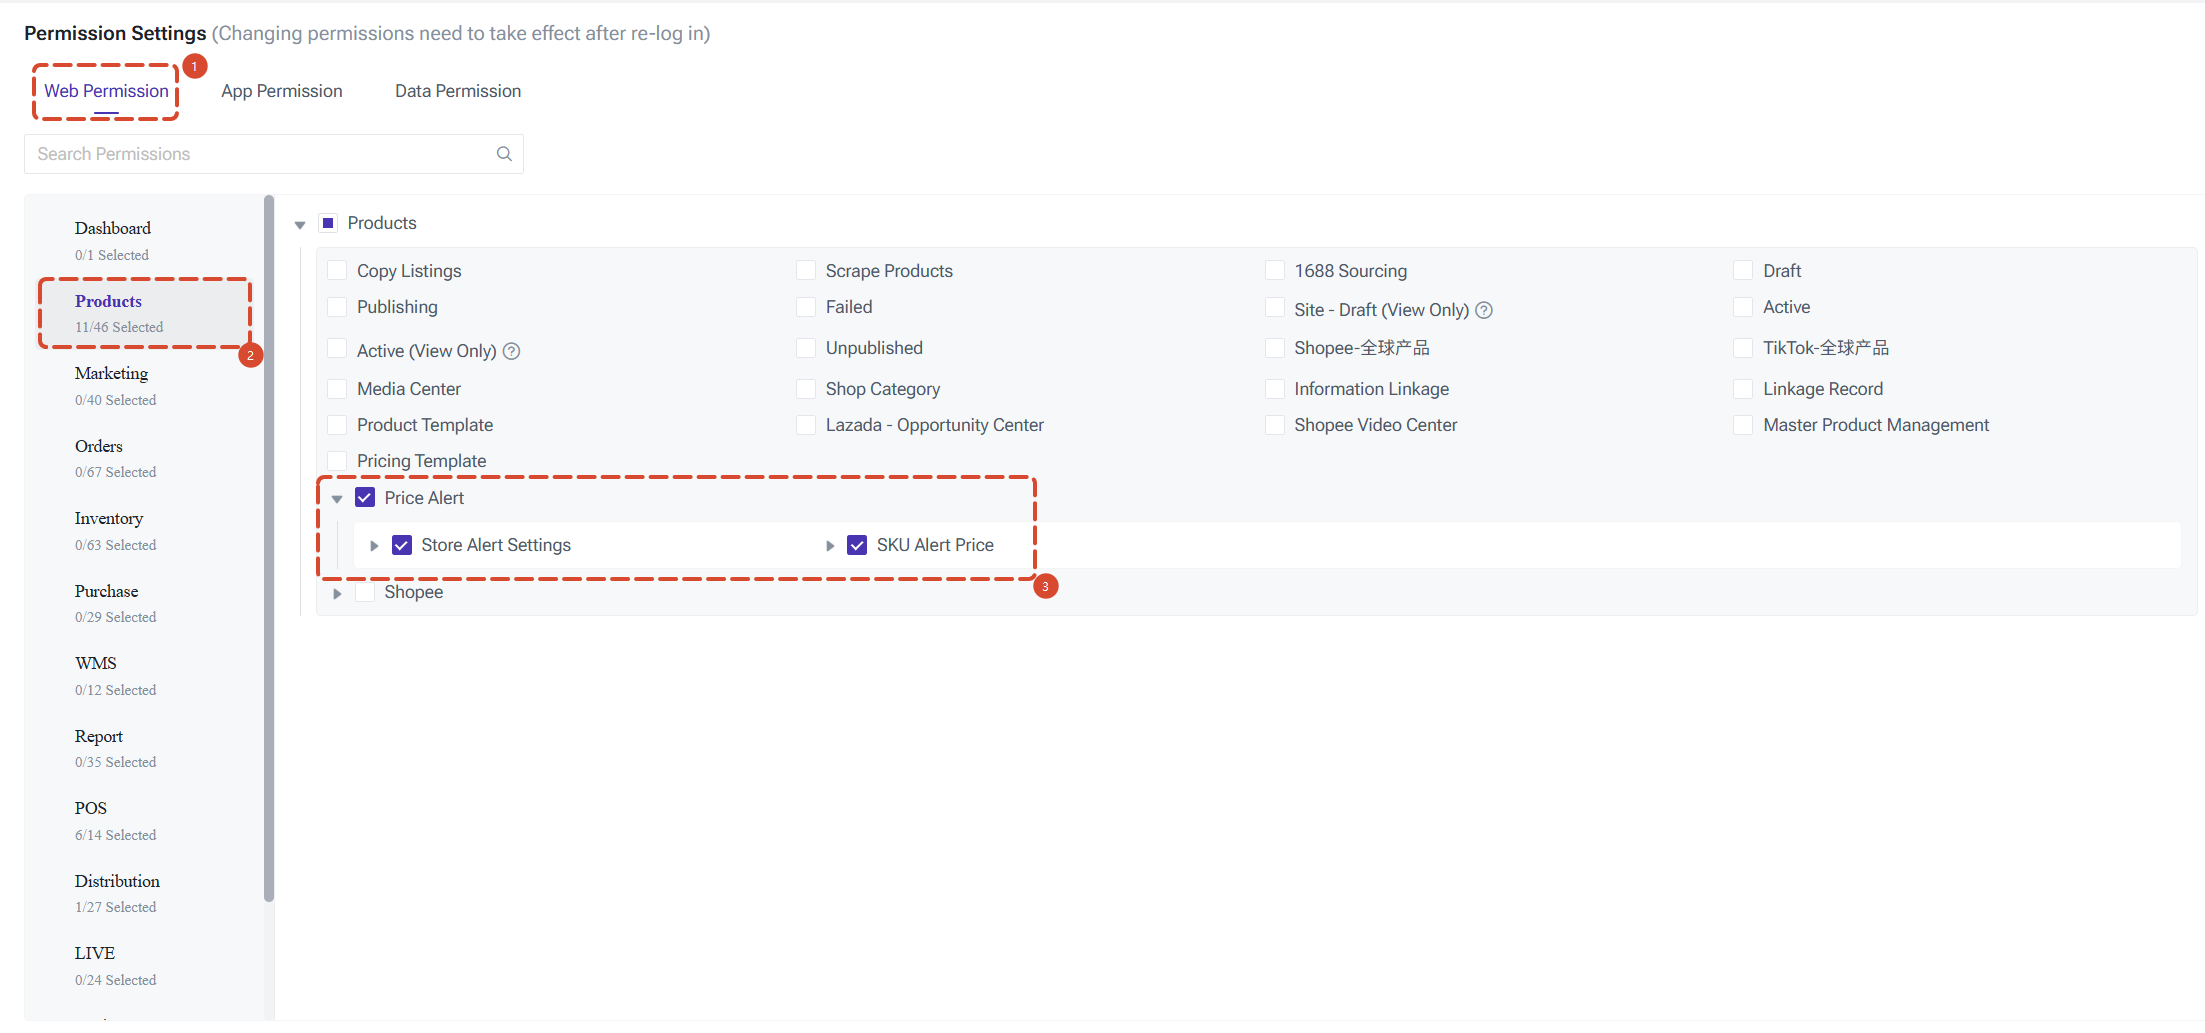The height and width of the screenshot is (1033, 2205).
Task: Expand SKU Alert Price arrow
Action: pos(830,546)
